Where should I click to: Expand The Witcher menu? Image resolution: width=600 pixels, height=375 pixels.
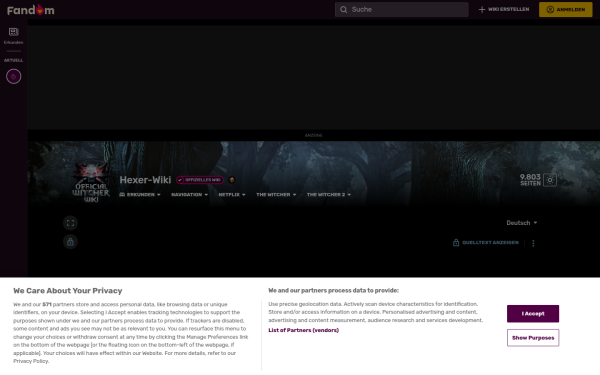tap(276, 194)
